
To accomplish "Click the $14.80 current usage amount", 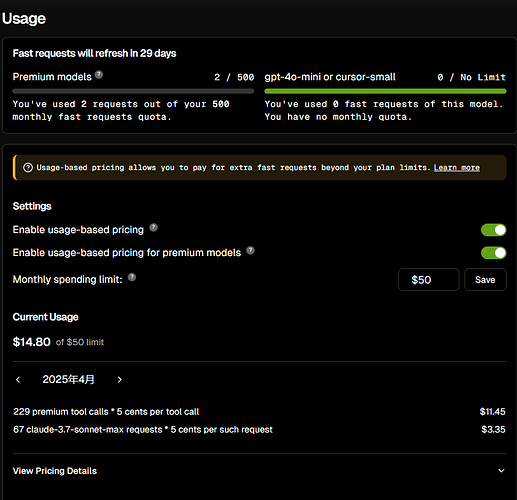I will (x=31, y=342).
